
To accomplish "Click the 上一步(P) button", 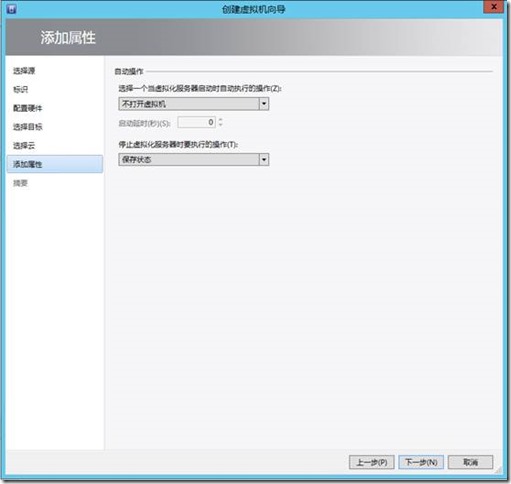I will (372, 462).
